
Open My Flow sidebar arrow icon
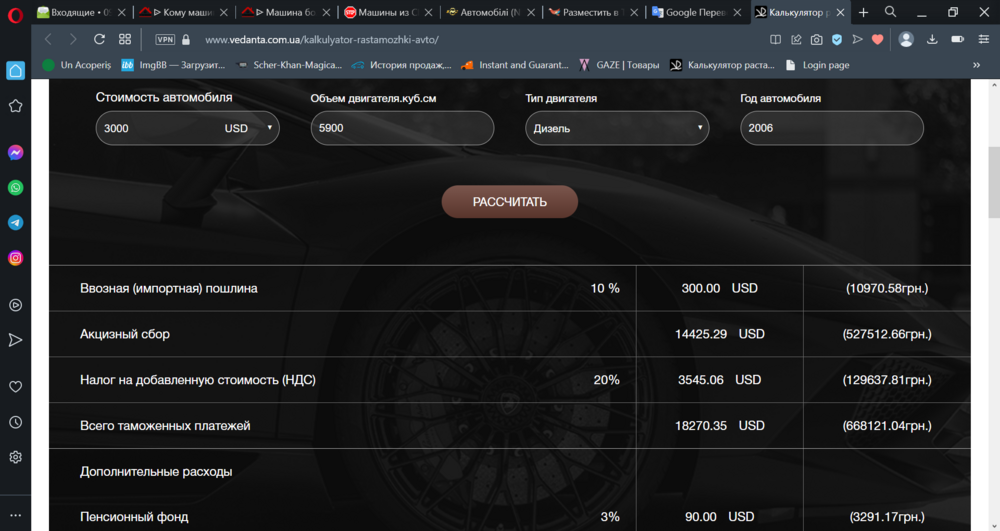(15, 340)
